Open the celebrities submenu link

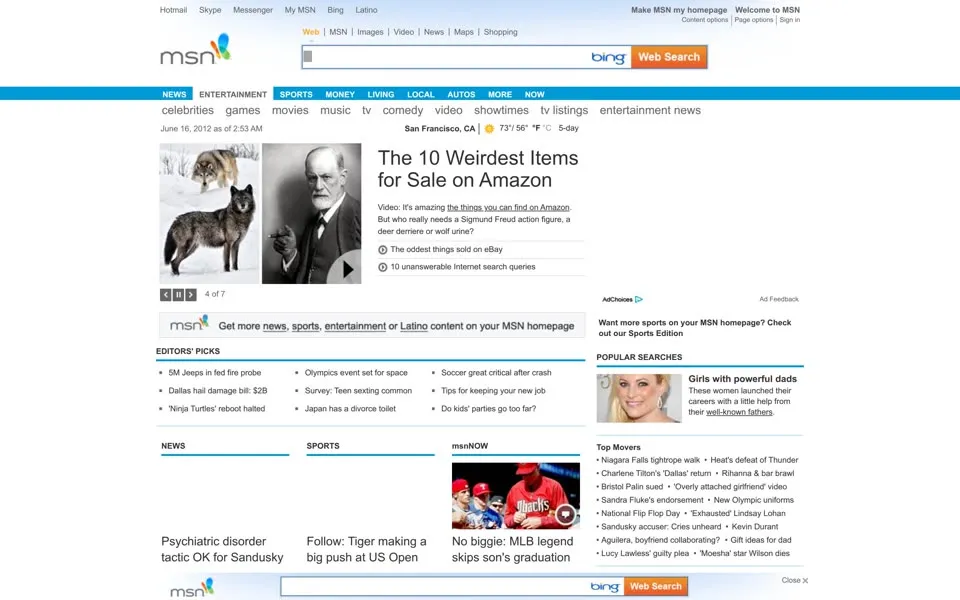pos(187,110)
